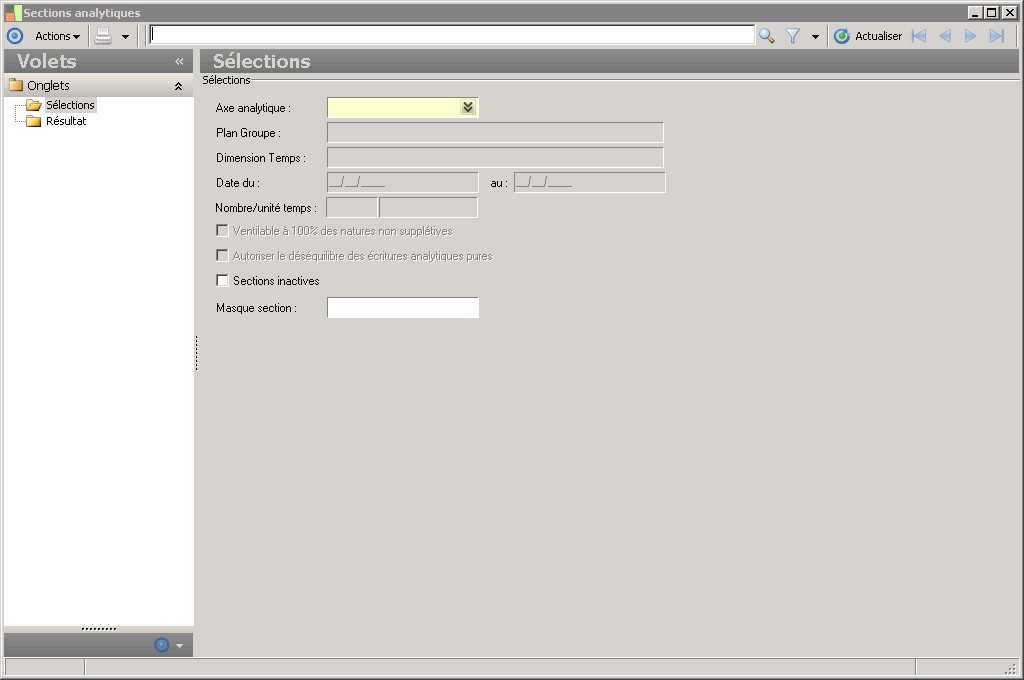The height and width of the screenshot is (680, 1024).
Task: Collapse the Volets panel with double chevron
Action: pos(179,61)
